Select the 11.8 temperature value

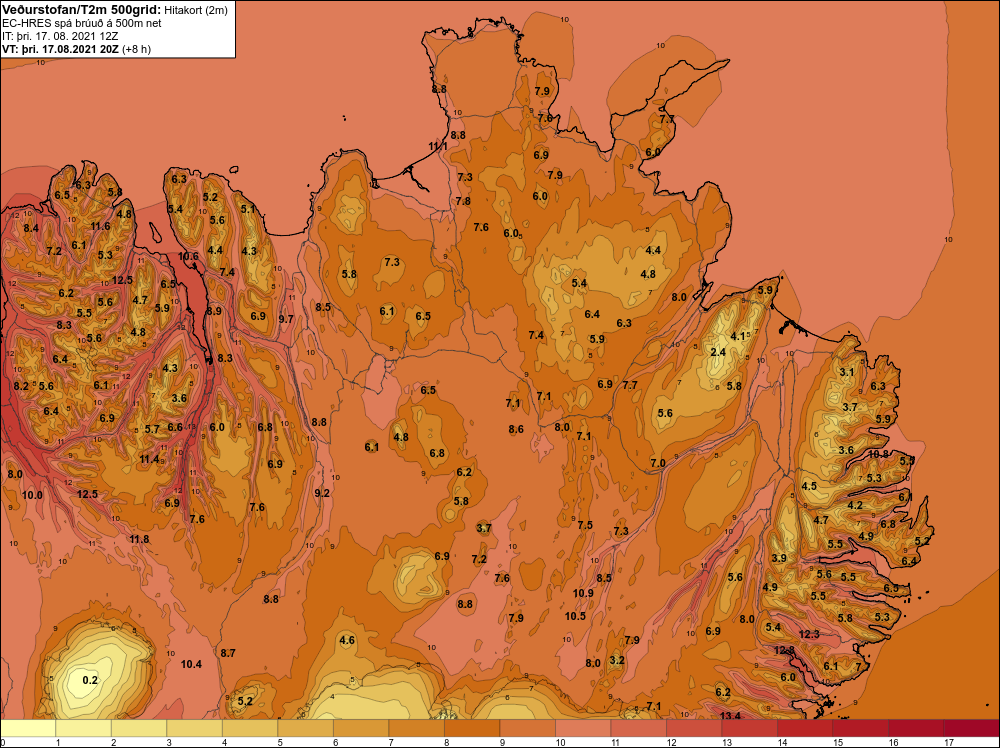click(139, 539)
